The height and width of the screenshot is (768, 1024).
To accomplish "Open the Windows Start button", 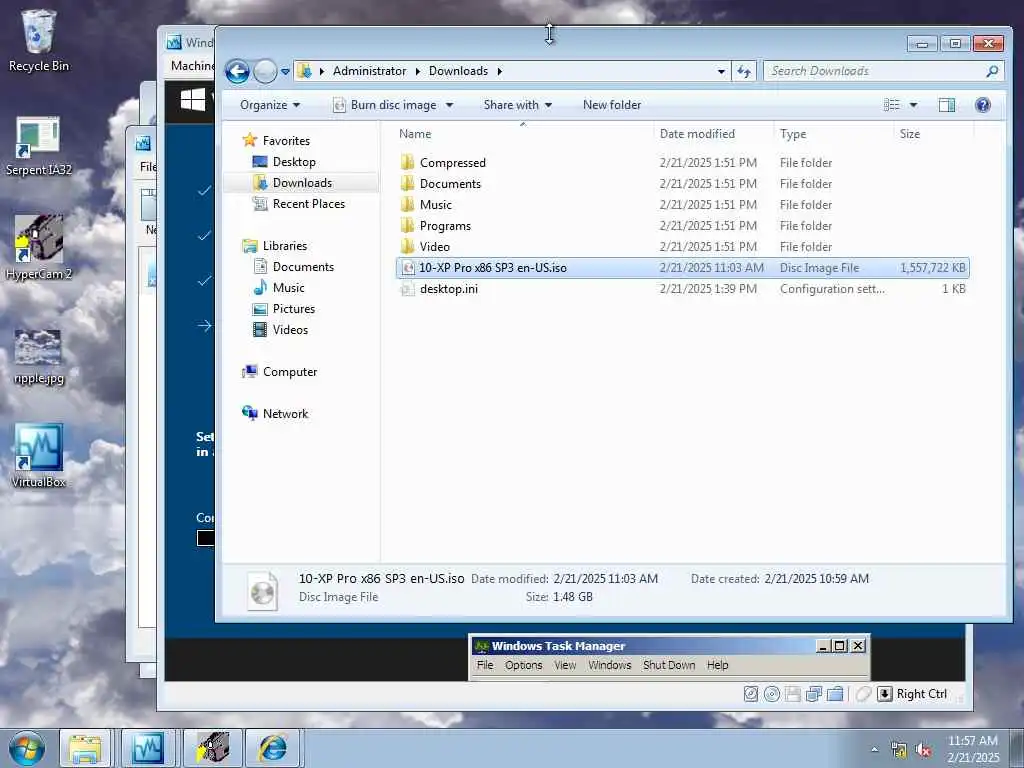I will 27,748.
